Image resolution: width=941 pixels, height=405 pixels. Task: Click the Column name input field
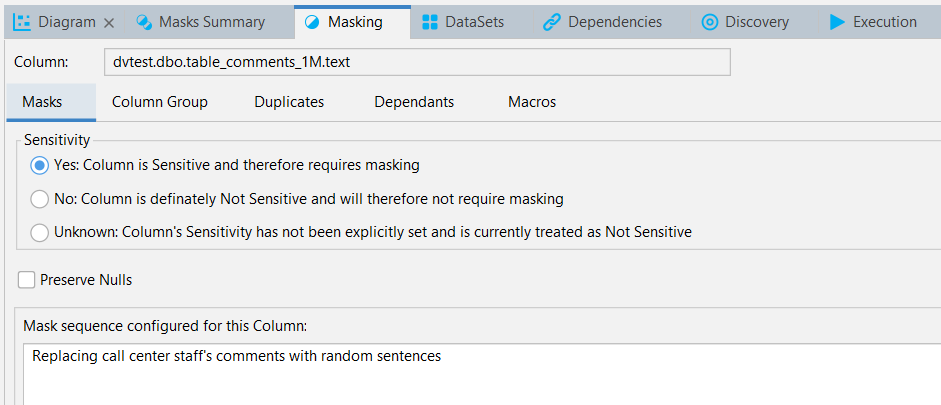[x=417, y=62]
